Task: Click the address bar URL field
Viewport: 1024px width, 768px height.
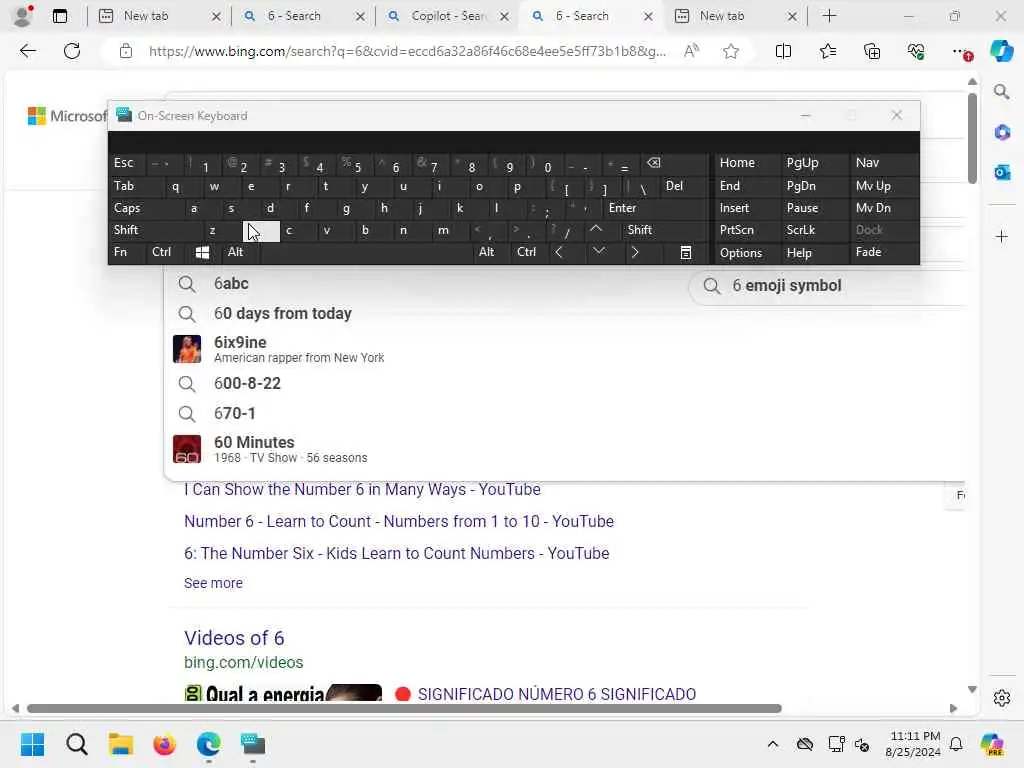Action: point(407,51)
